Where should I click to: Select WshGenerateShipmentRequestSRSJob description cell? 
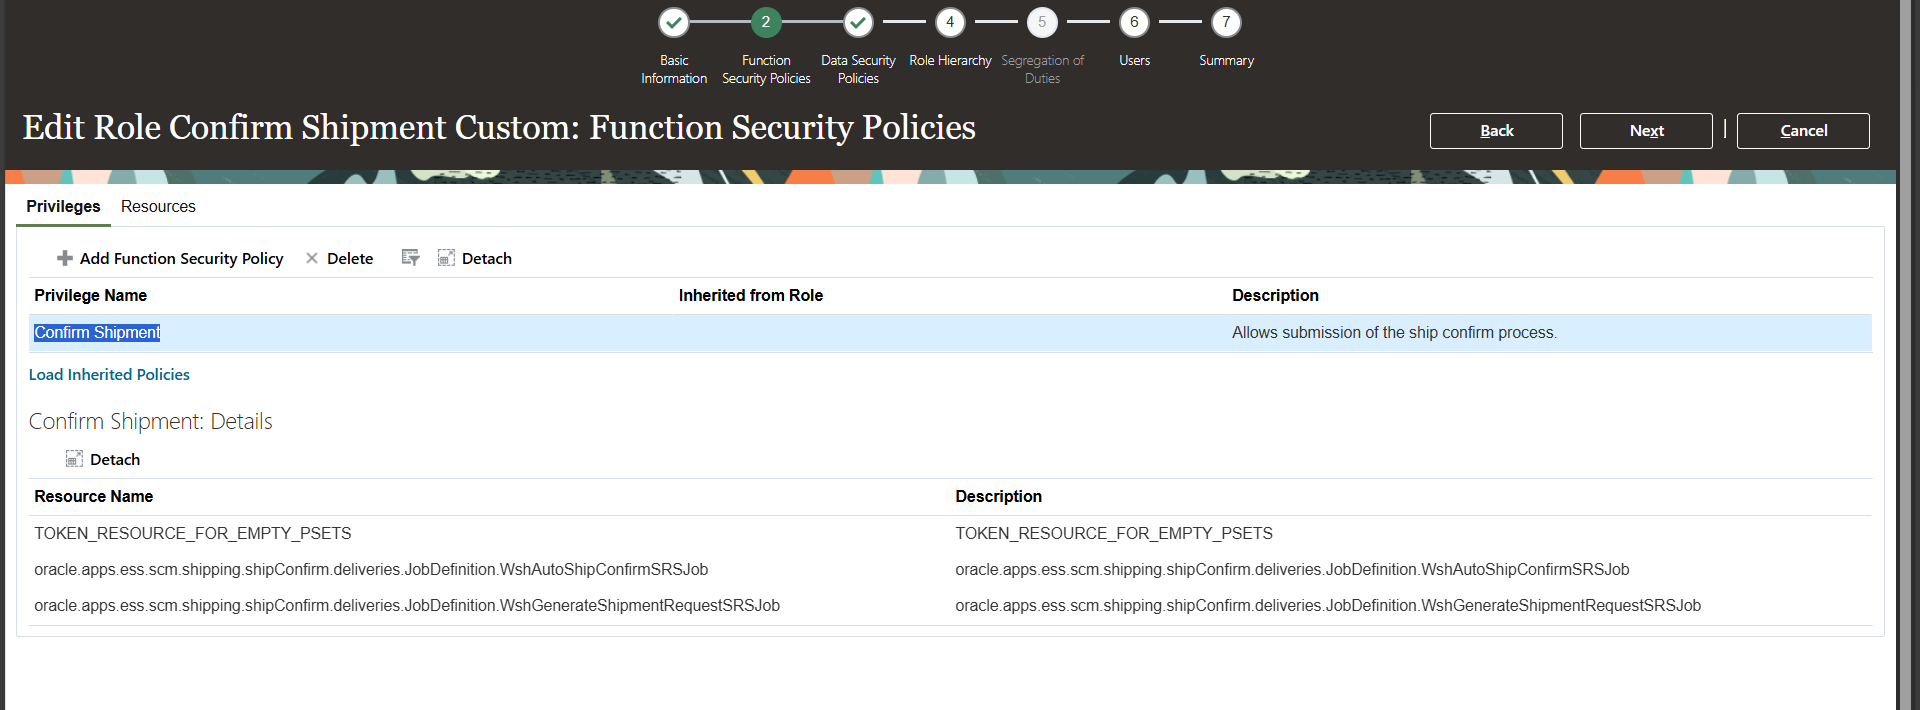pos(1328,605)
